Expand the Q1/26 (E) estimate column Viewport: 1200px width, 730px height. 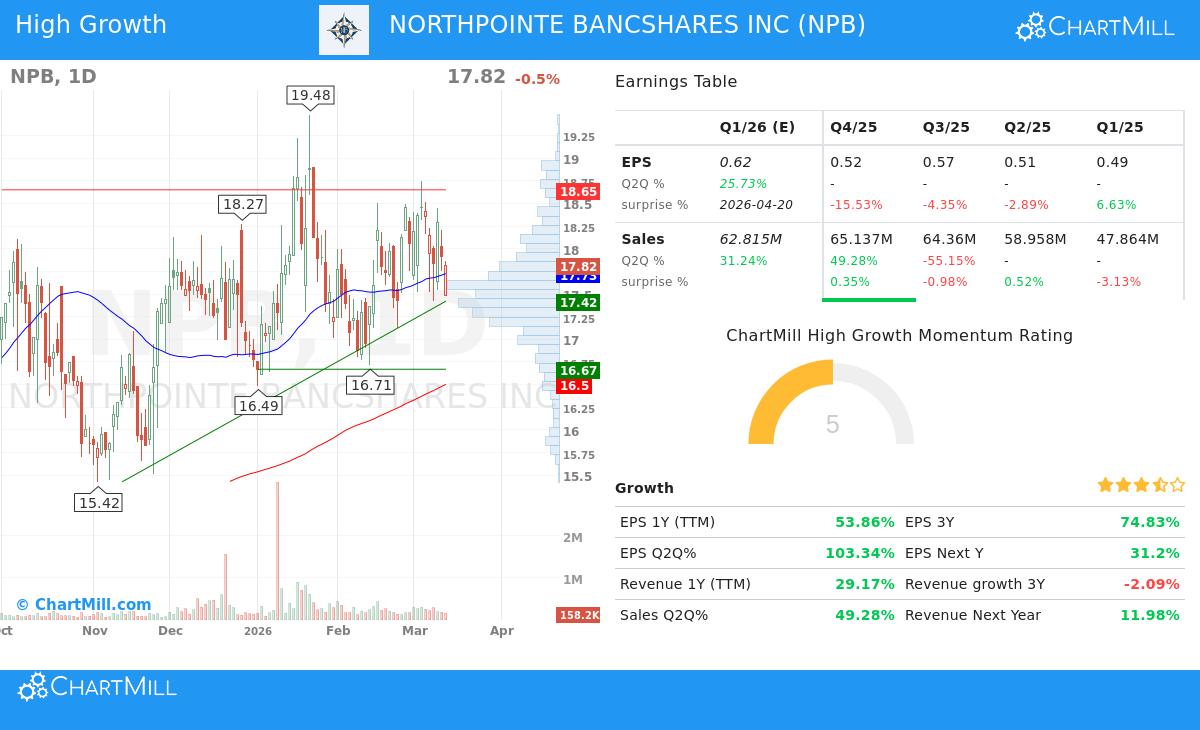click(x=757, y=127)
